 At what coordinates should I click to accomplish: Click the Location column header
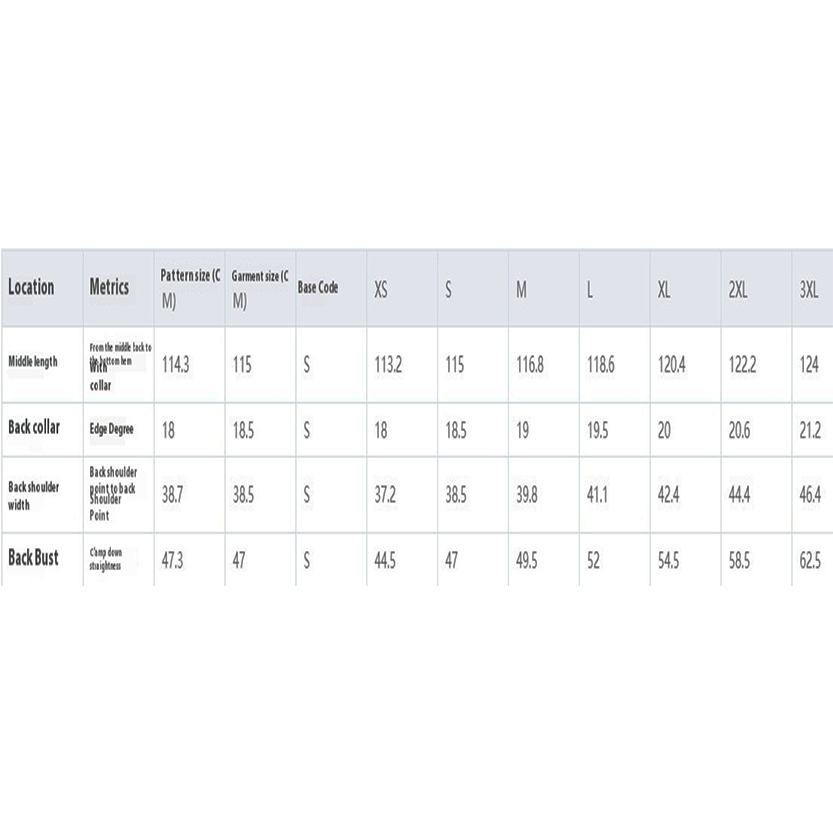[x=31, y=288]
